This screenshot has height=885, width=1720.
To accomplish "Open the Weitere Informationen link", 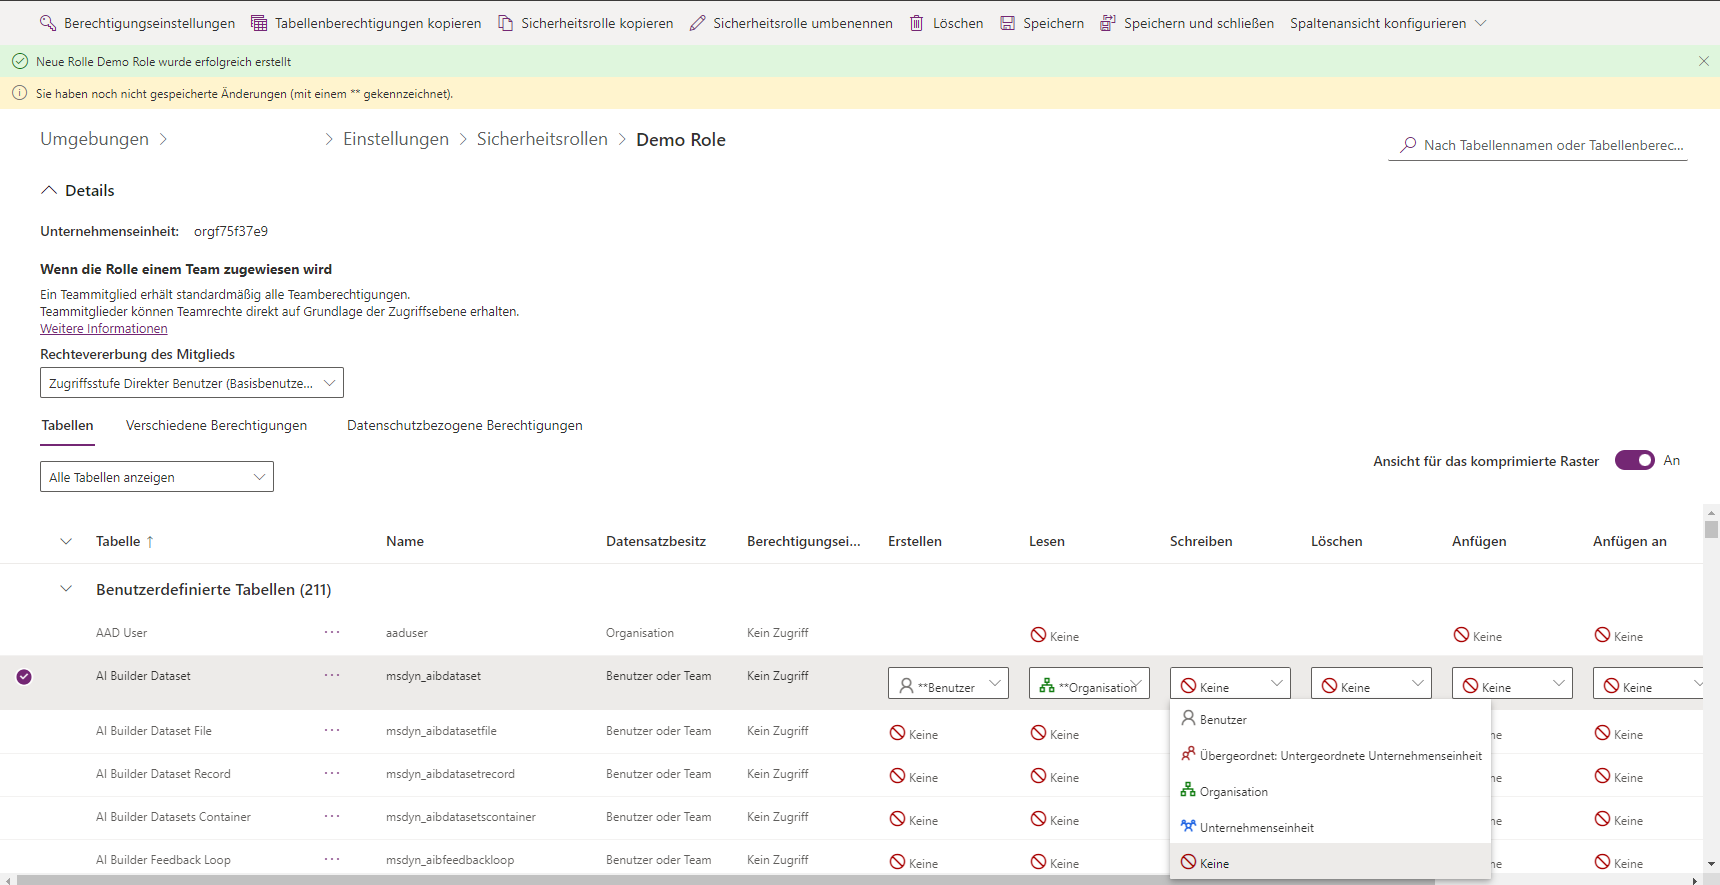I will tap(104, 329).
